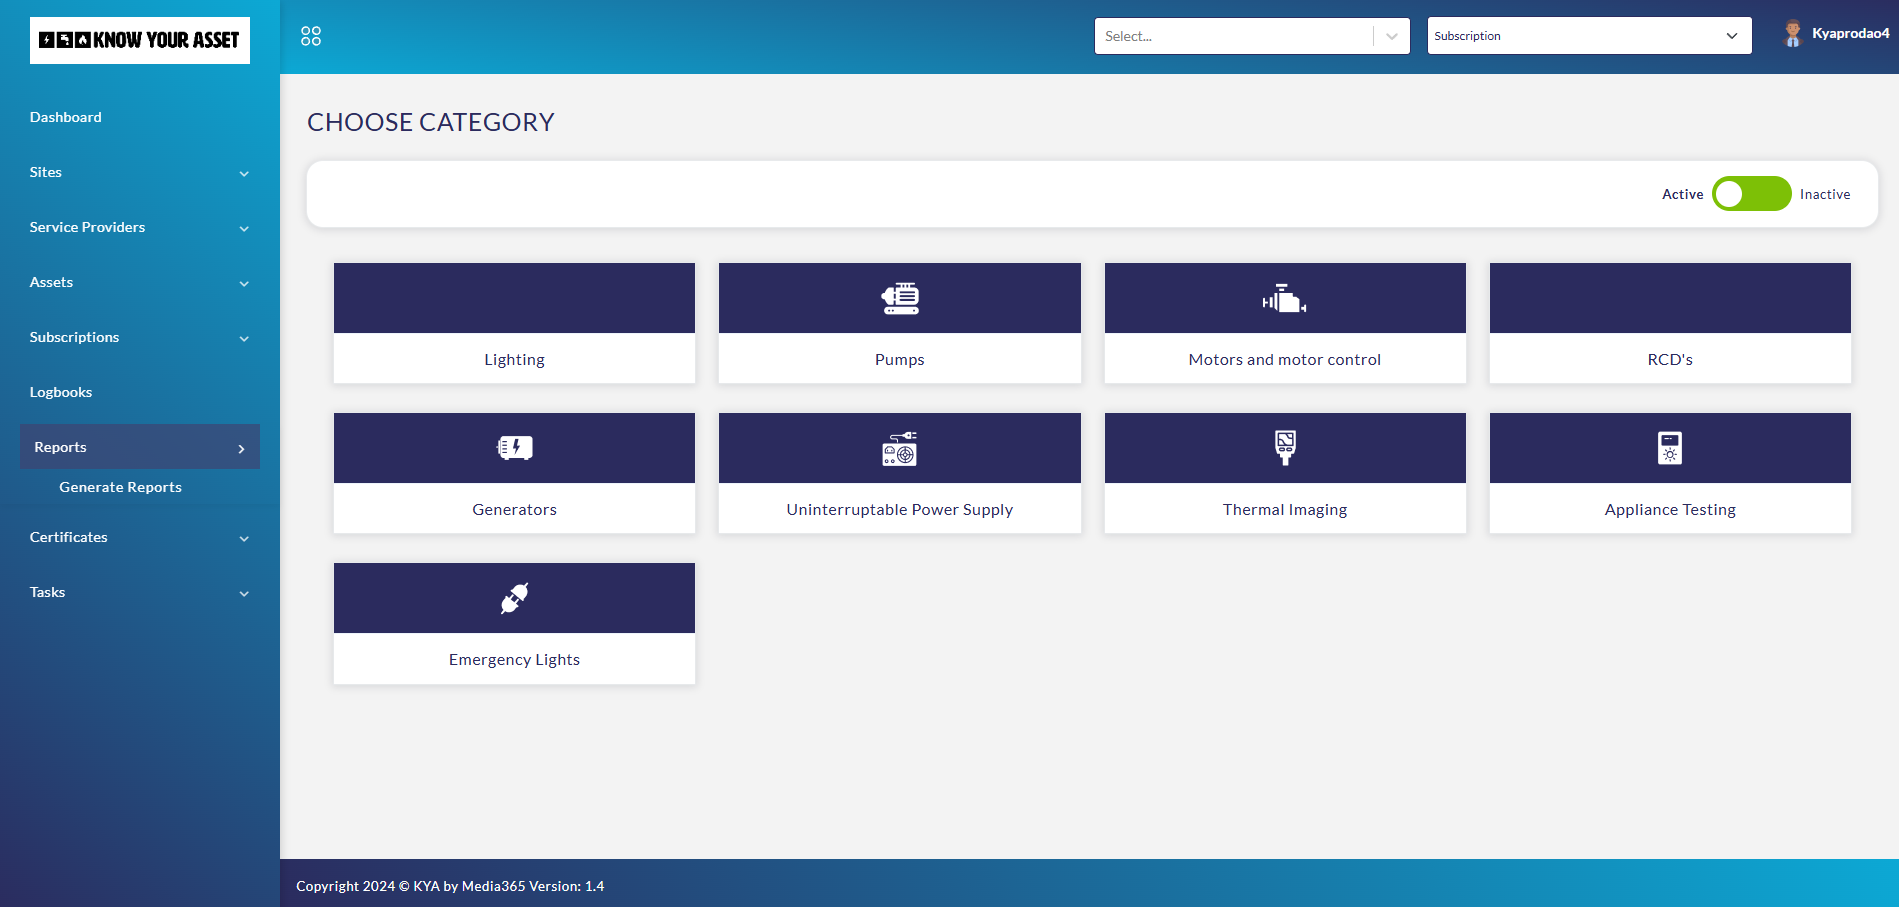Toggle the Active/Inactive switch

click(x=1750, y=194)
